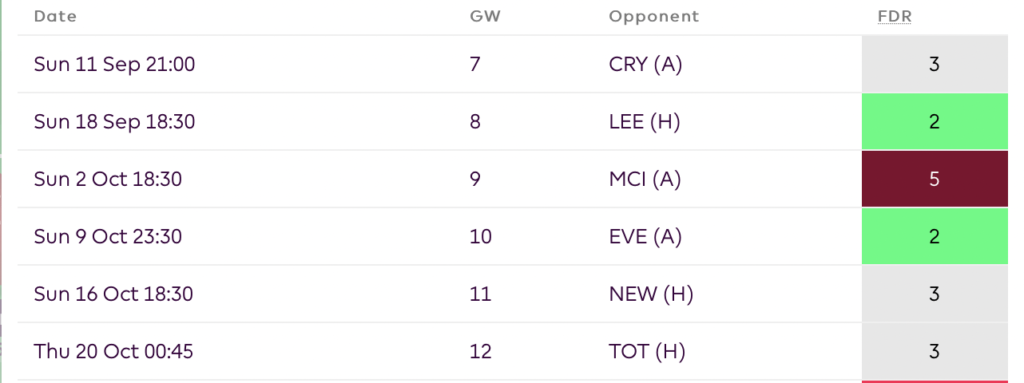Select the MCI (A) opponent cell

(x=645, y=179)
